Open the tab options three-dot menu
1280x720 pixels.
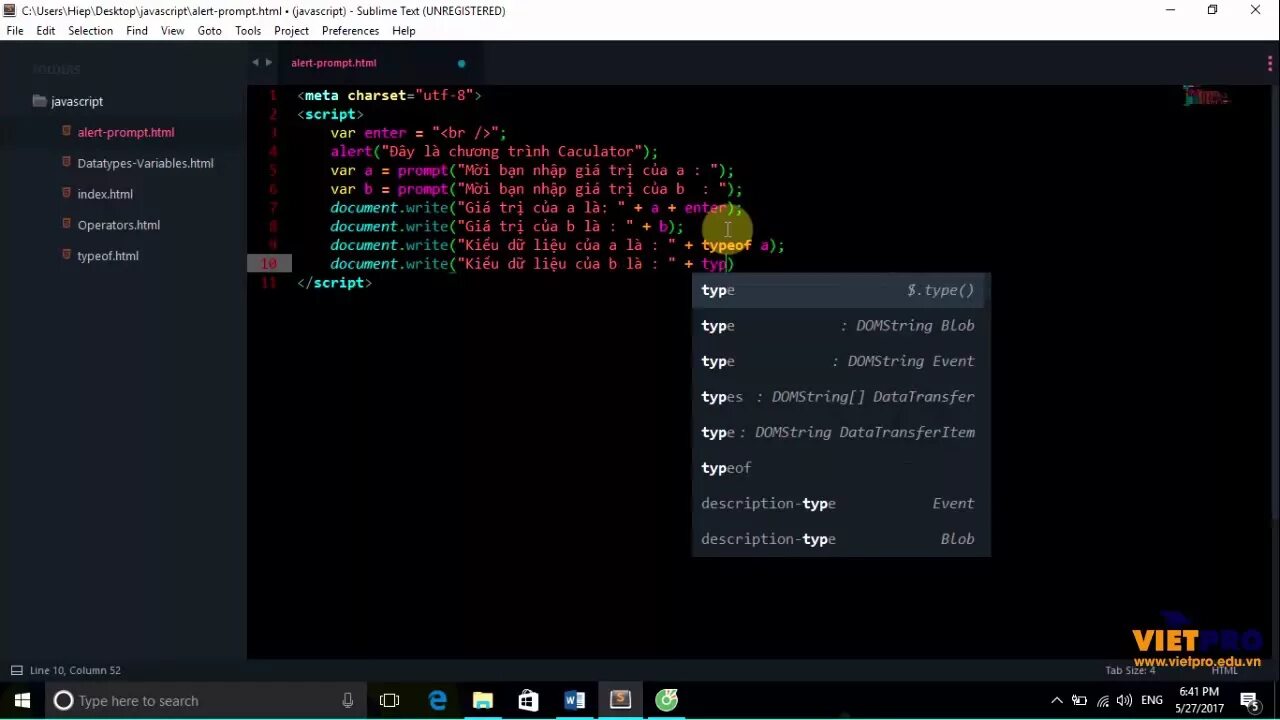point(1270,63)
